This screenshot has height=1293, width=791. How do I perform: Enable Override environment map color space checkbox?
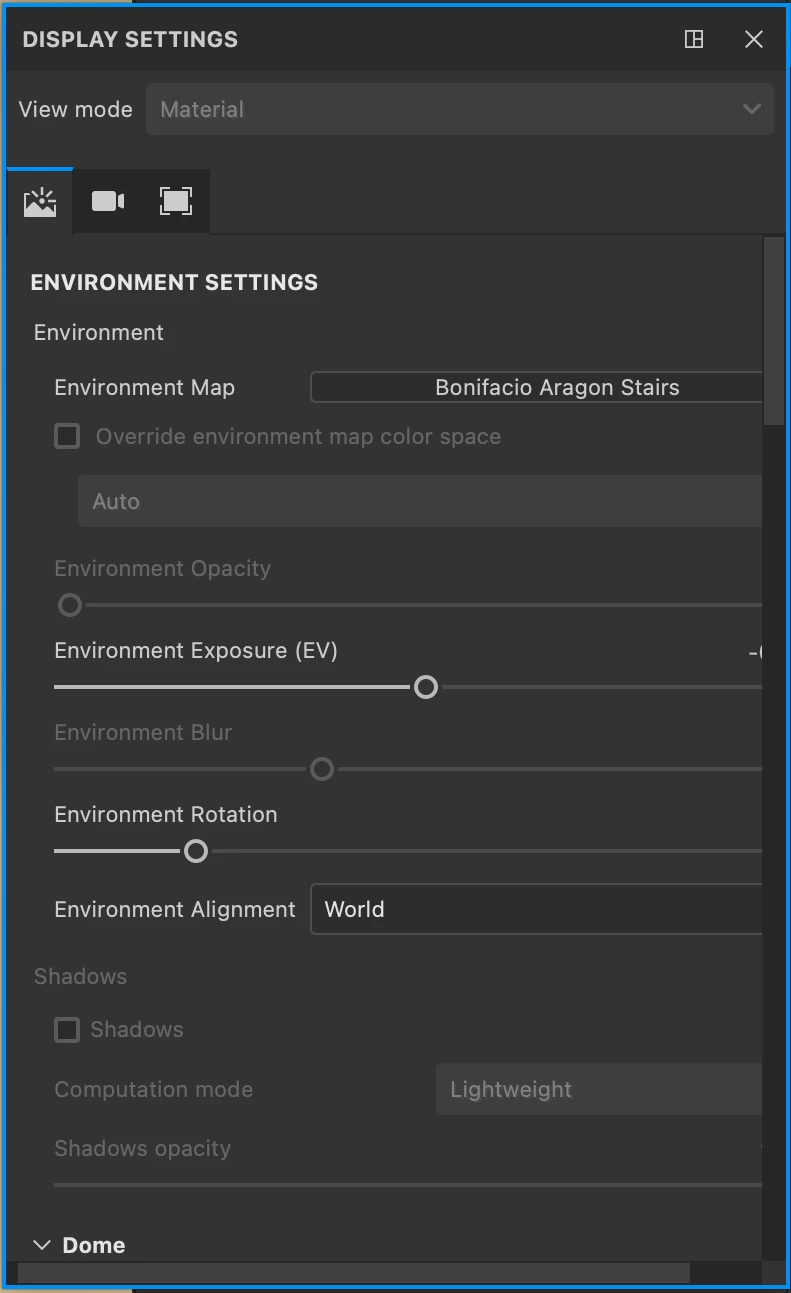(x=67, y=436)
